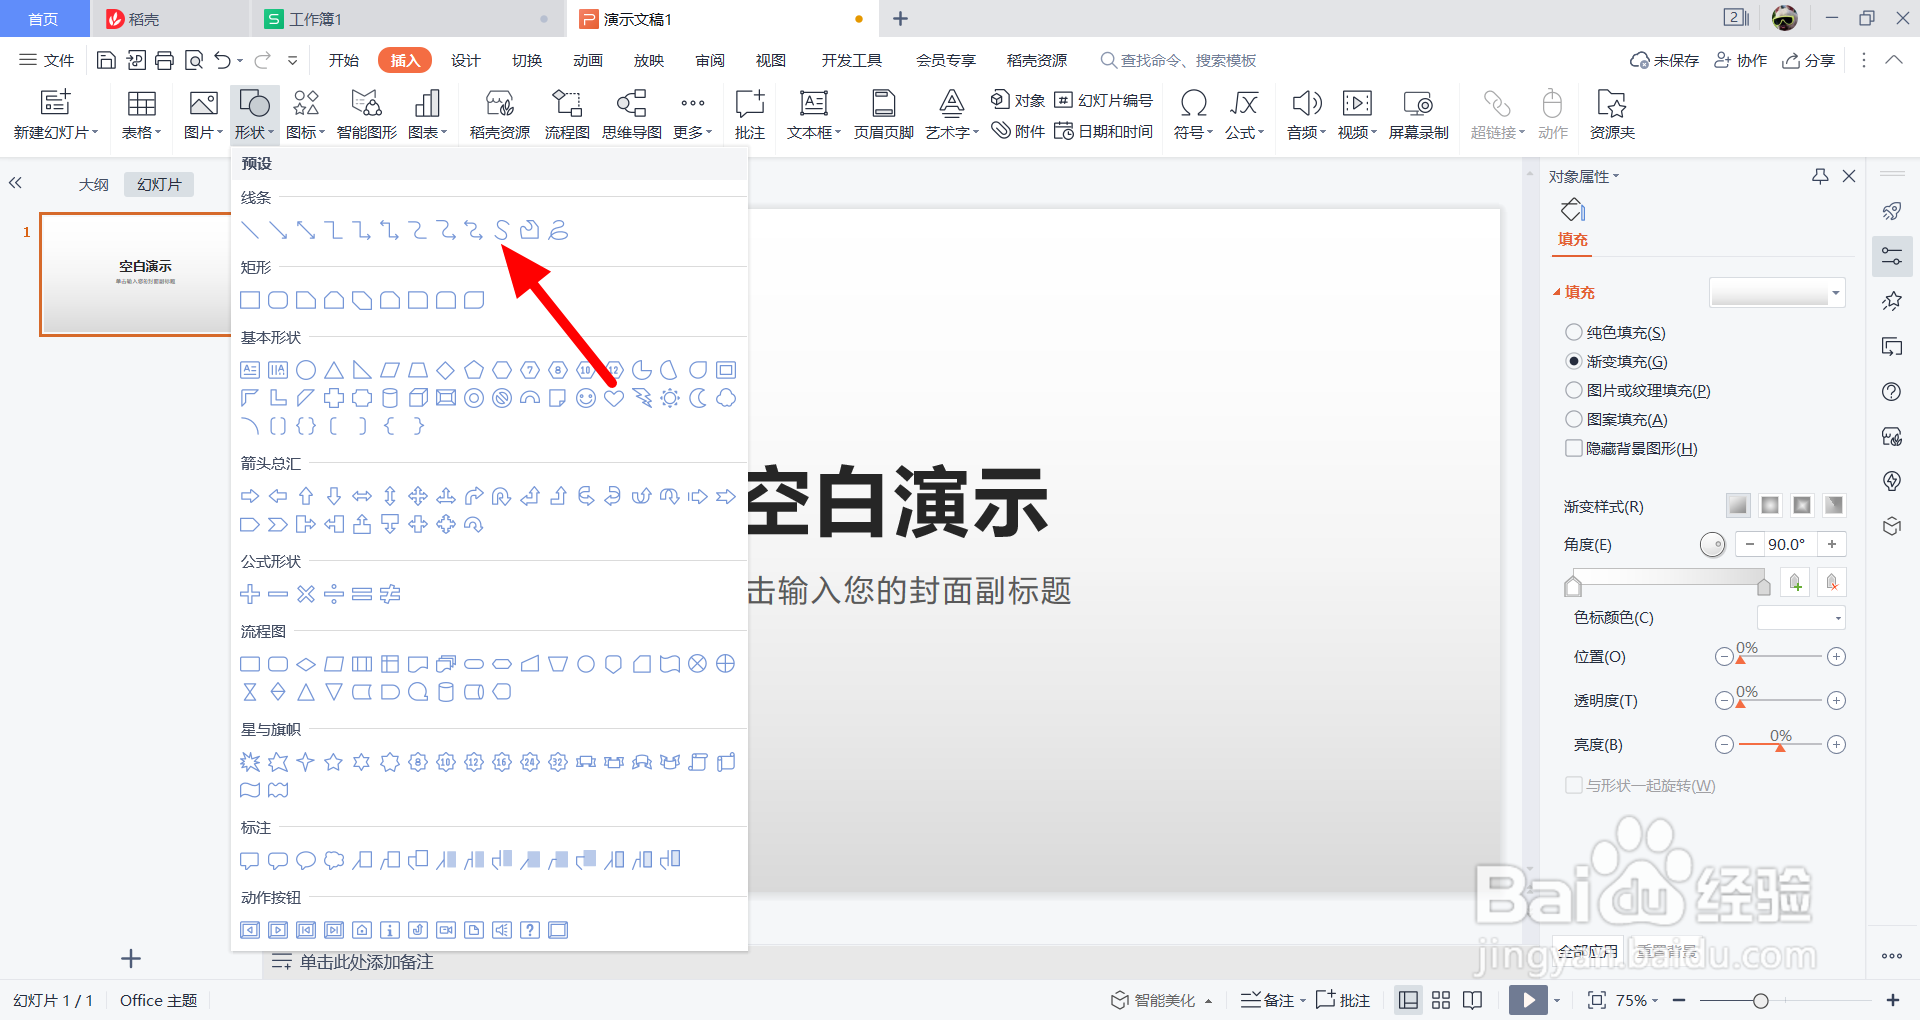Image resolution: width=1920 pixels, height=1020 pixels.
Task: Select slide 1 thumbnail
Action: [136, 274]
